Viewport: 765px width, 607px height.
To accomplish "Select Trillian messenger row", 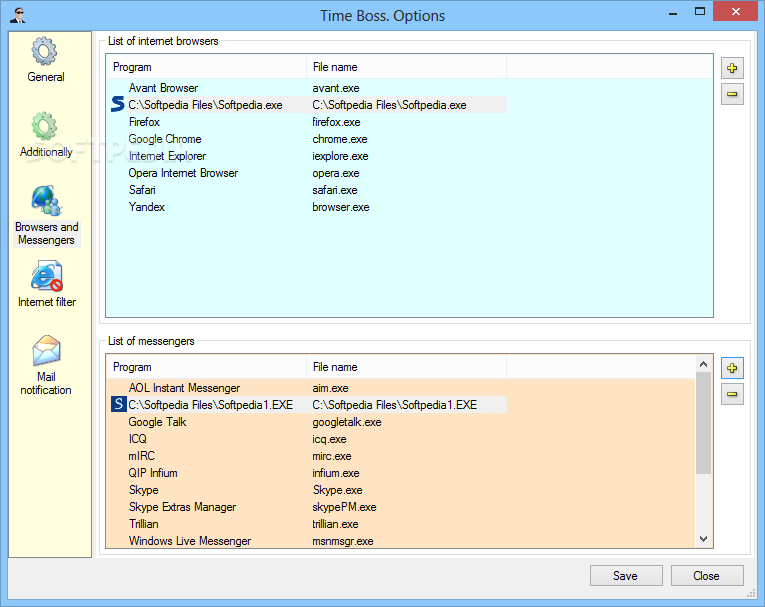I will [x=307, y=524].
